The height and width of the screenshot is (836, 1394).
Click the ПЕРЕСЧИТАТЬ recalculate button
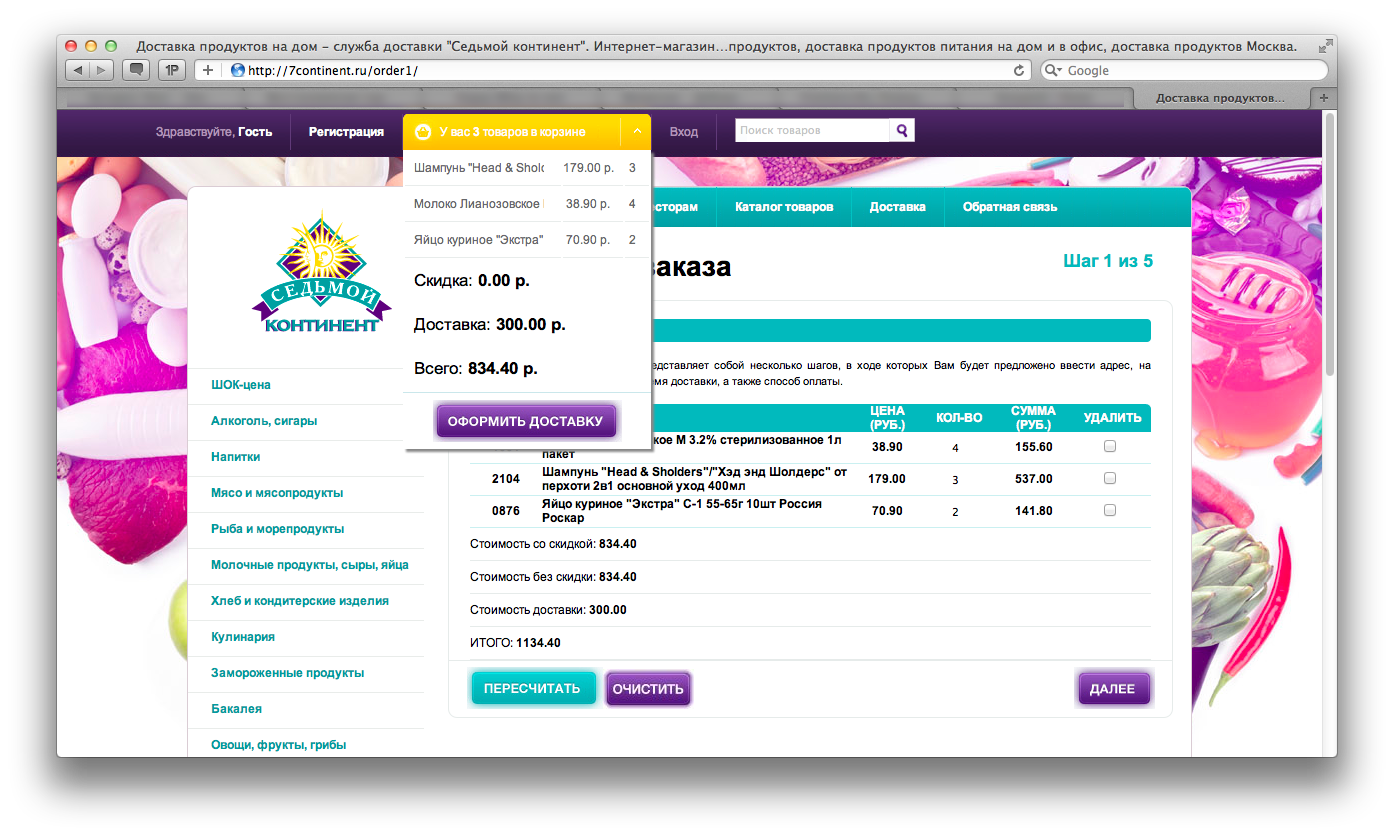(532, 688)
